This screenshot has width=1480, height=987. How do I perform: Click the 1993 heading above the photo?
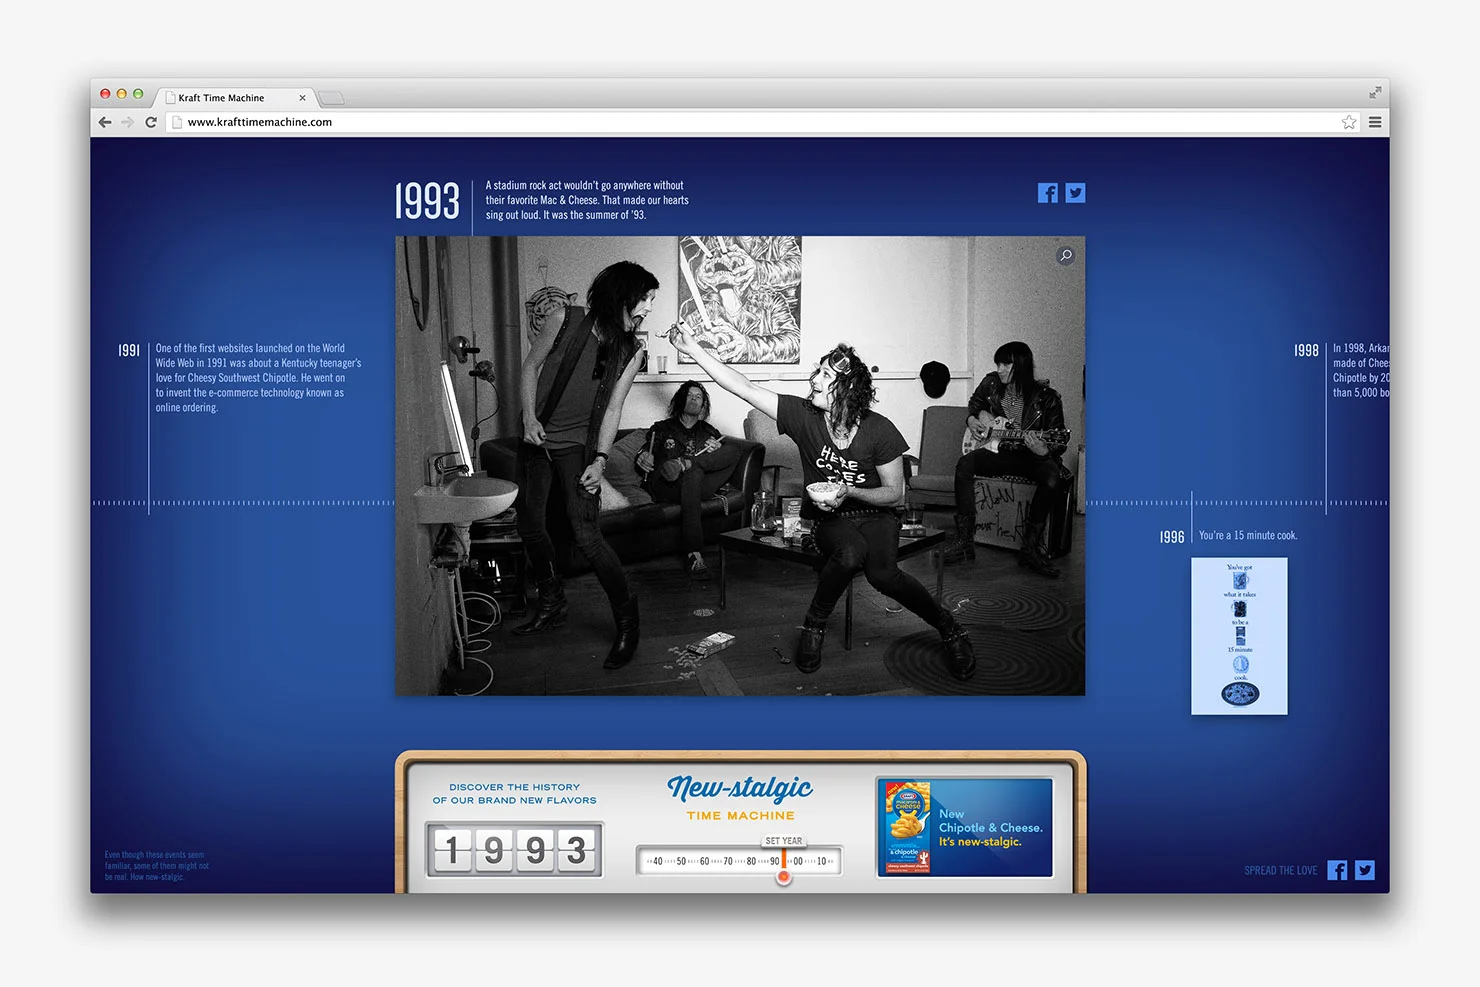[427, 201]
